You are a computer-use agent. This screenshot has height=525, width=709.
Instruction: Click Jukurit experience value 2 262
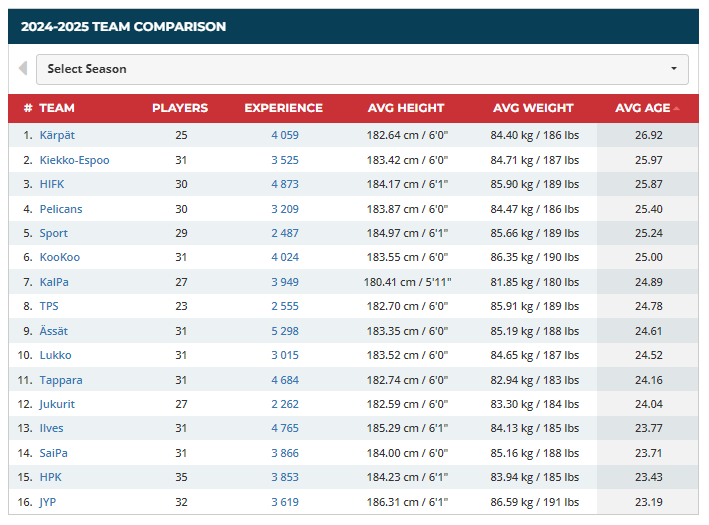pos(285,404)
